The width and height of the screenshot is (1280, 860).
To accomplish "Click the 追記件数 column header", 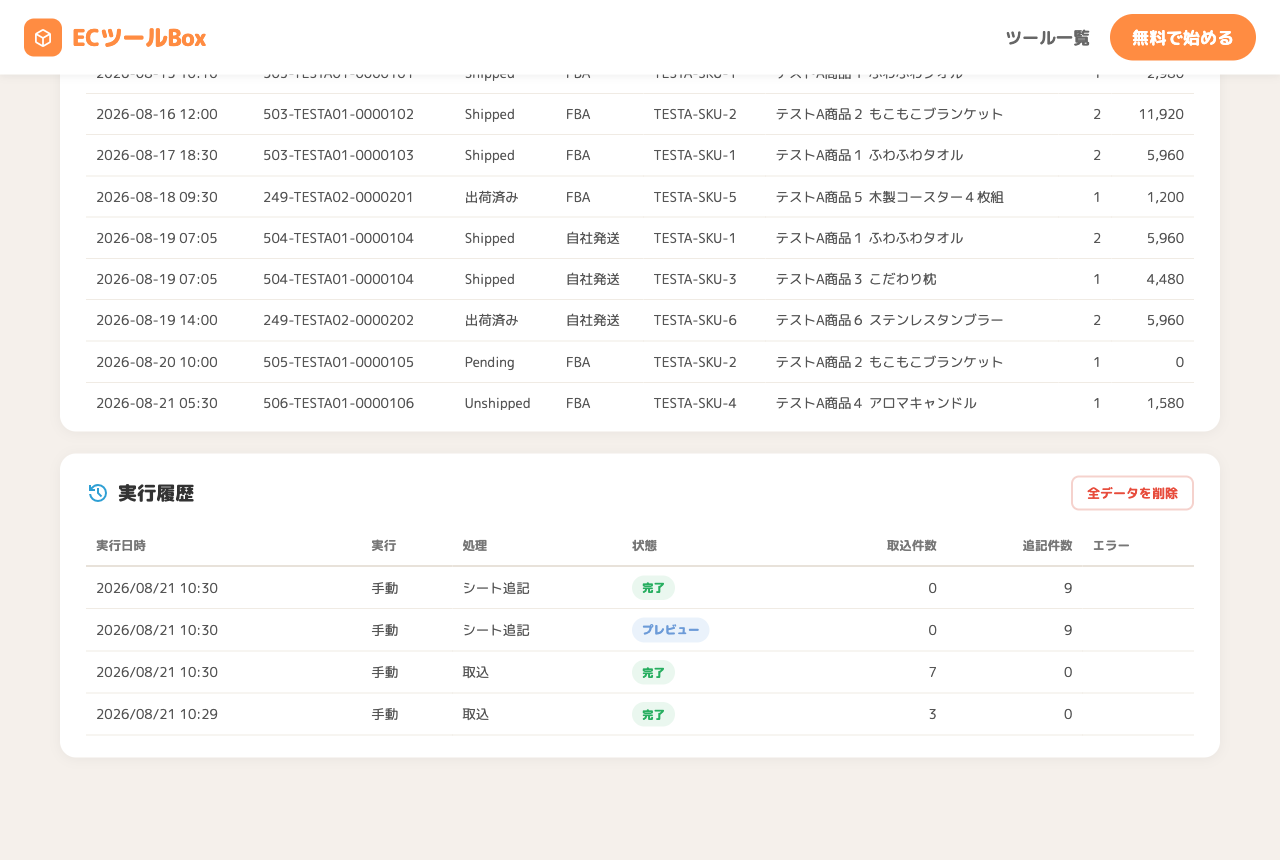I will [1047, 546].
